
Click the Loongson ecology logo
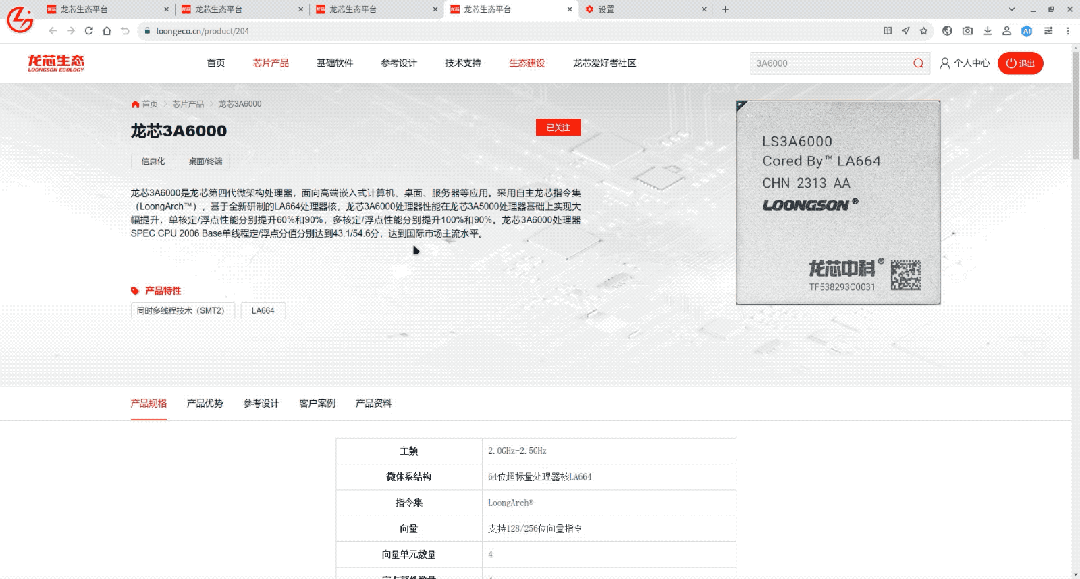click(x=56, y=63)
